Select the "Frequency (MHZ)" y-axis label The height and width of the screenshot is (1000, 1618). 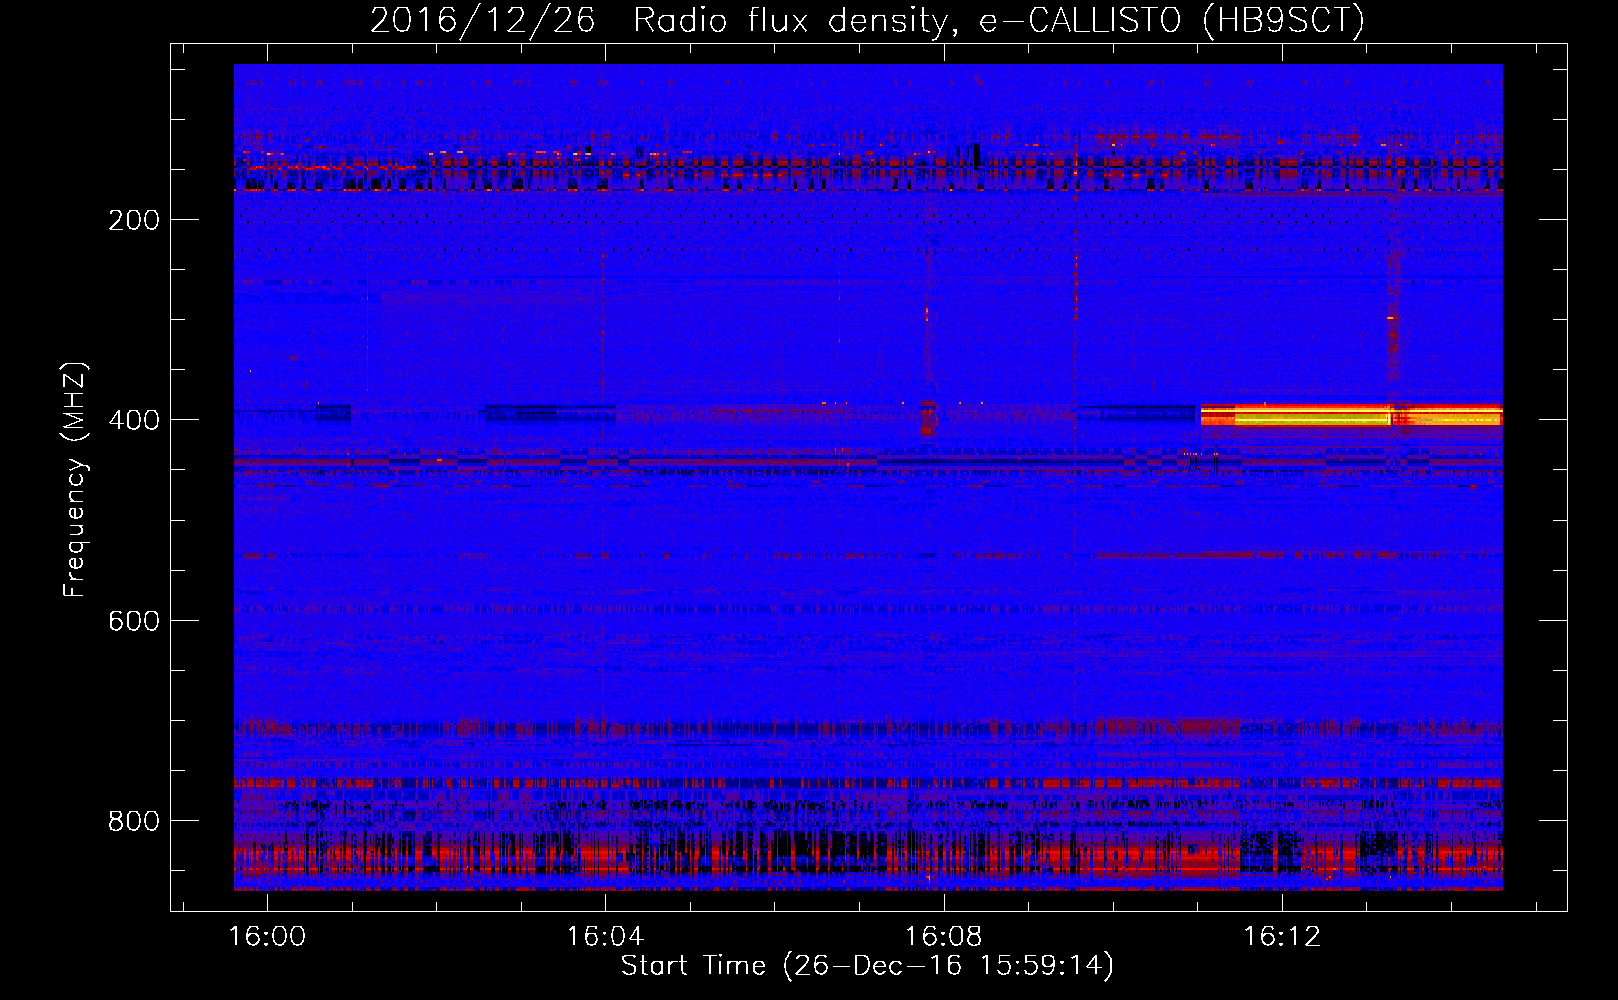[75, 479]
